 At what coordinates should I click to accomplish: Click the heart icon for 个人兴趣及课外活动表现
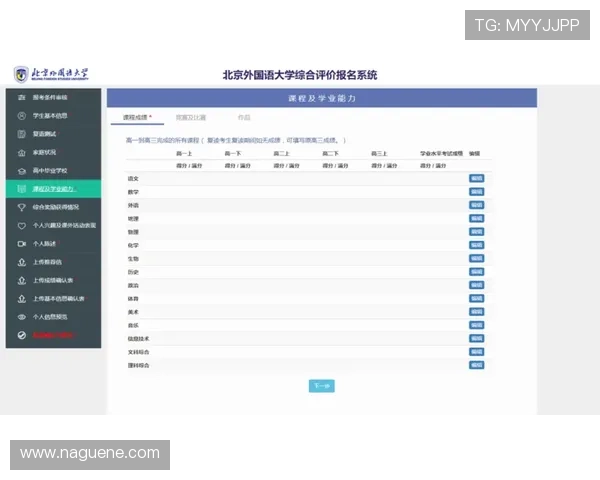click(x=21, y=226)
